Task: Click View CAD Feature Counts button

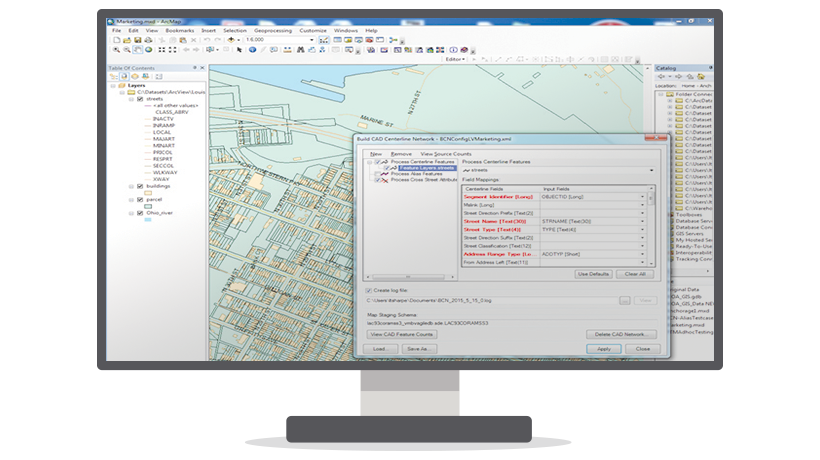Action: [402, 334]
